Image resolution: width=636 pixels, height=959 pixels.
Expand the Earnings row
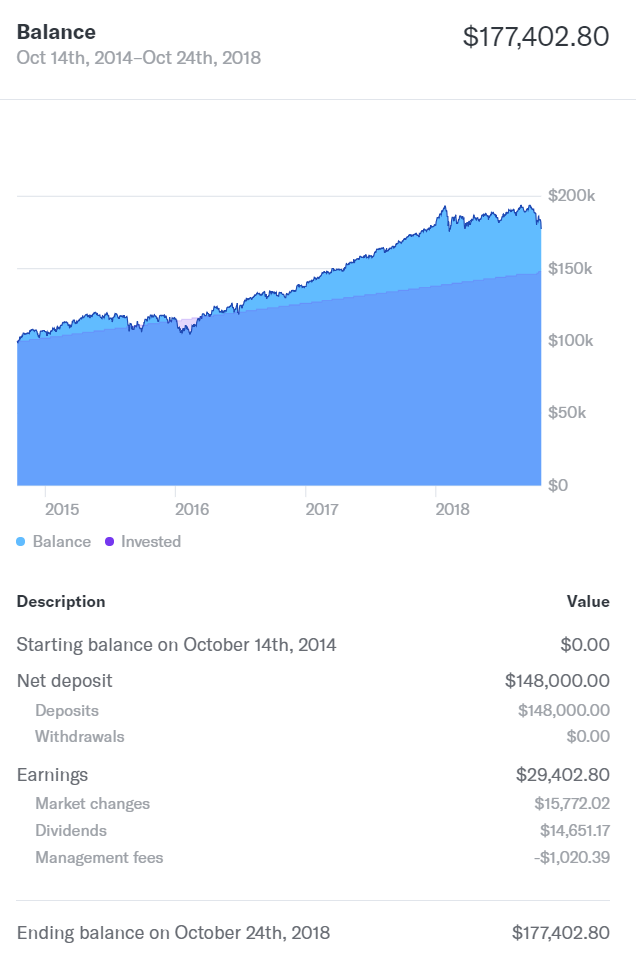point(313,774)
